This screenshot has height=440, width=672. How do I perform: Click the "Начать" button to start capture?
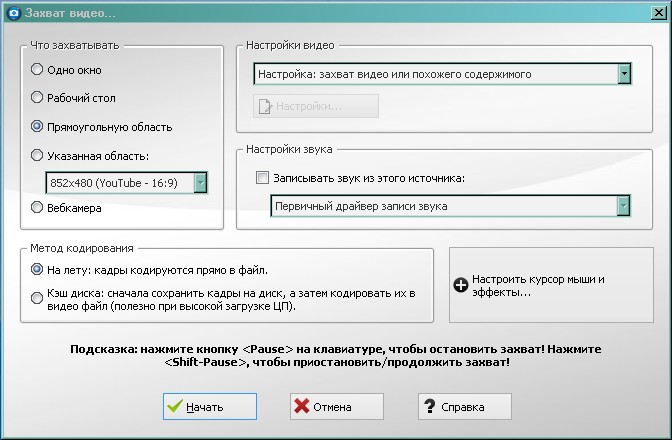(210, 406)
